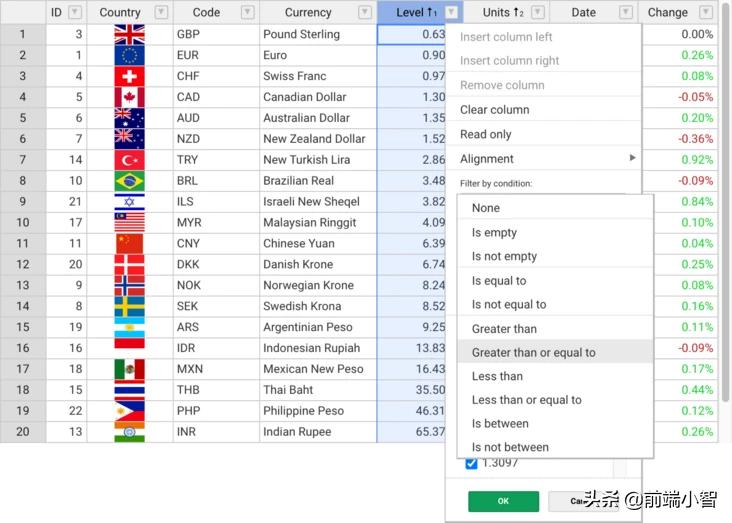The width and height of the screenshot is (732, 523).
Task: Open the Alignment menu entry
Action: click(543, 159)
